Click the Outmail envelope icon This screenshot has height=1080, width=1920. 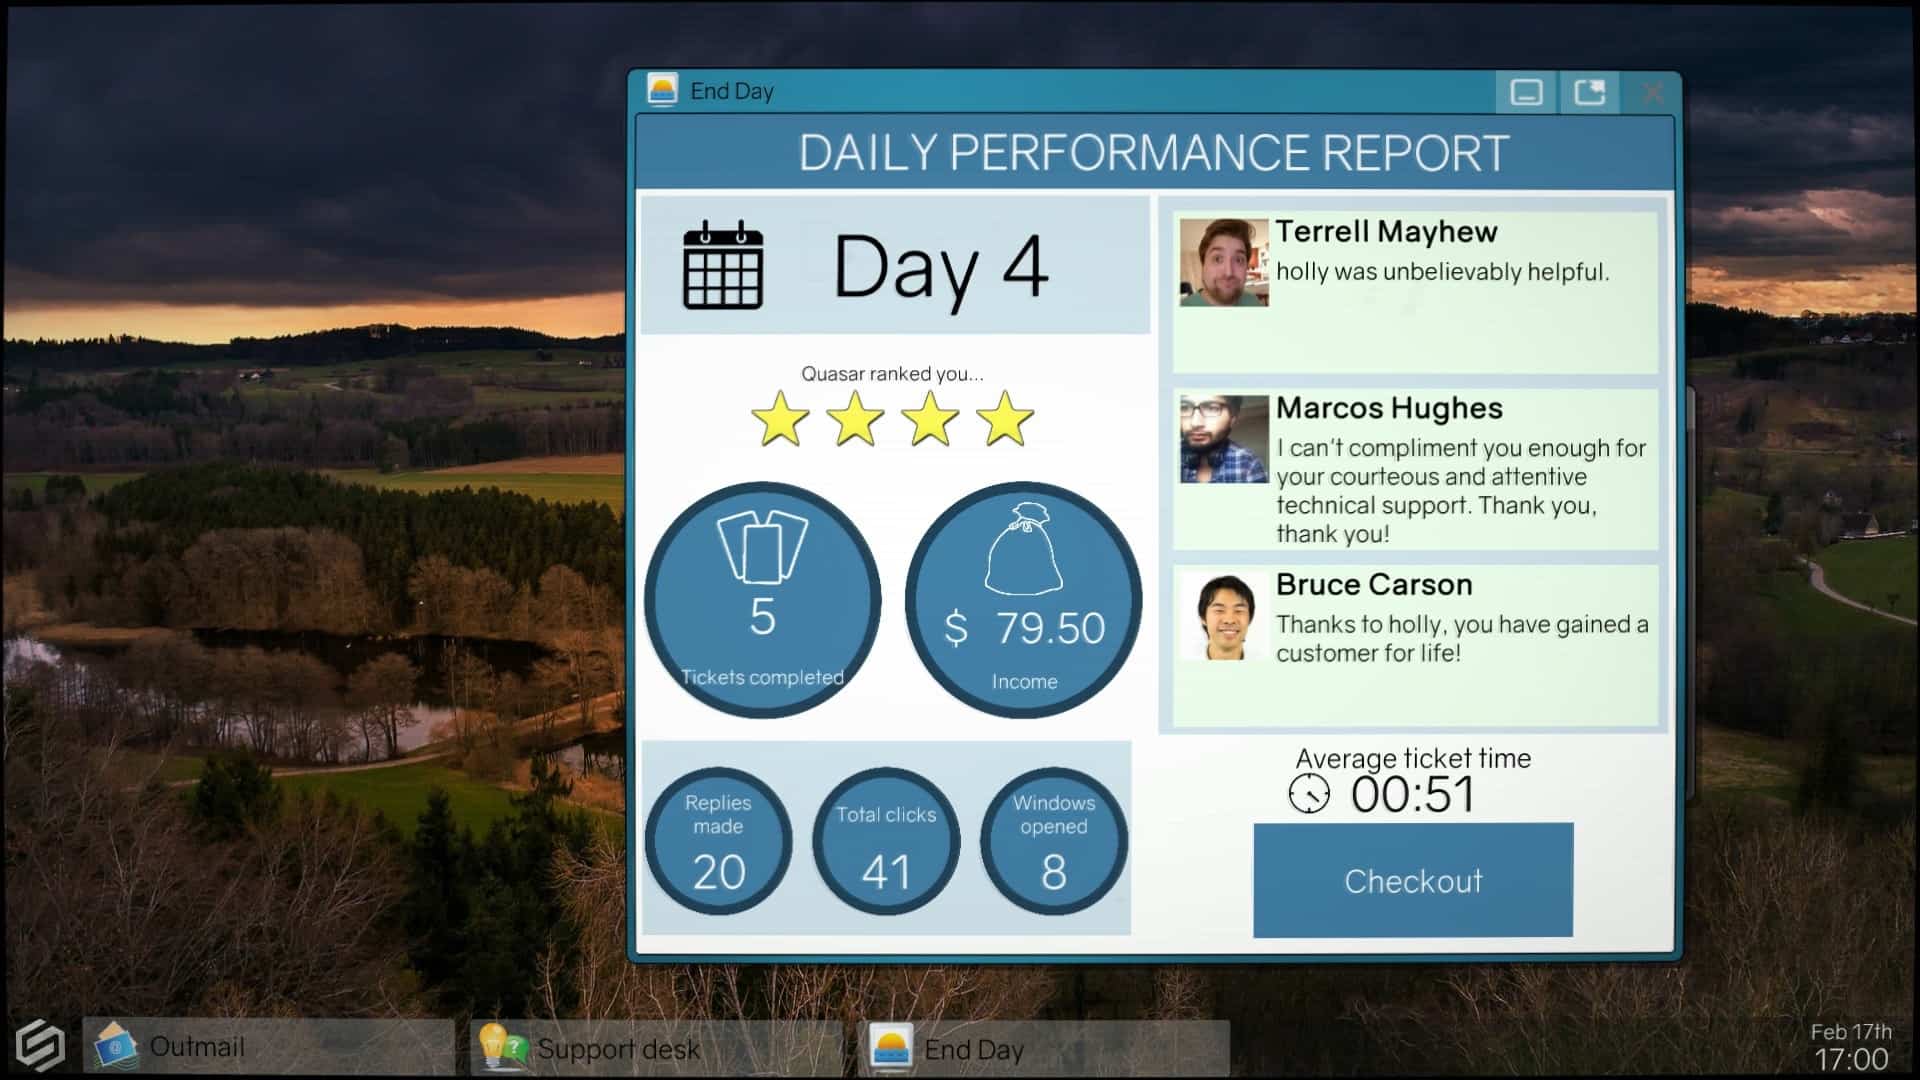[115, 1046]
